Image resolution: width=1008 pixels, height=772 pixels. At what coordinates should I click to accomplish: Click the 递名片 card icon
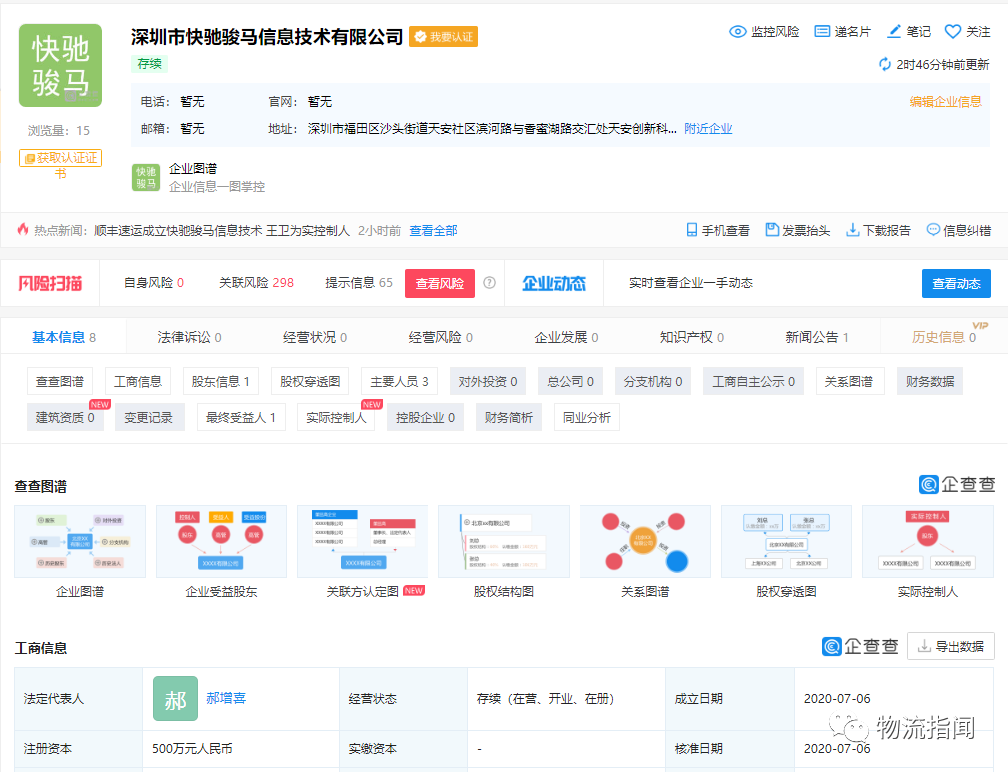coord(822,31)
